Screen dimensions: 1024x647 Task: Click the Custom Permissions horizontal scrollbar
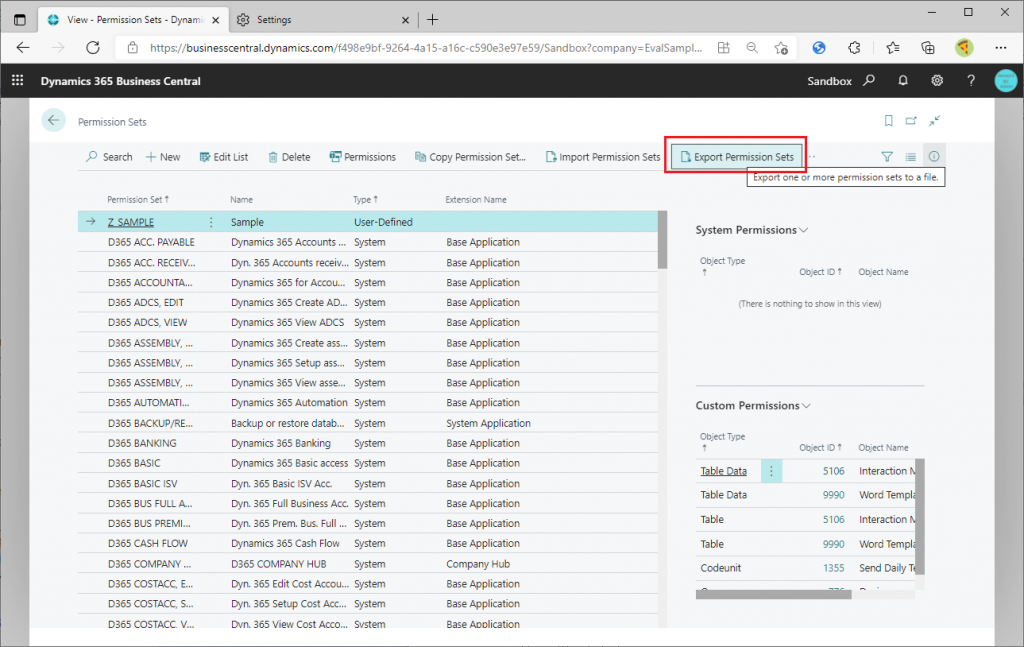[x=773, y=594]
